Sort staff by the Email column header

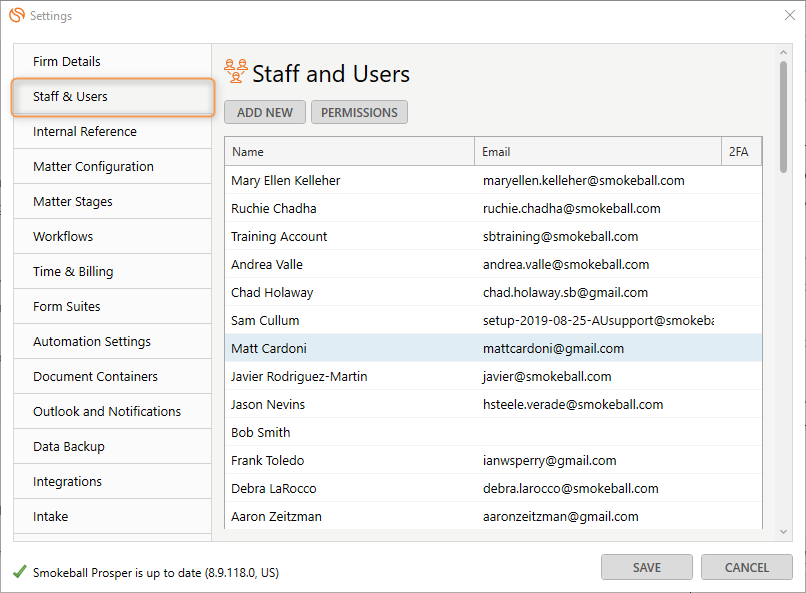coord(598,152)
